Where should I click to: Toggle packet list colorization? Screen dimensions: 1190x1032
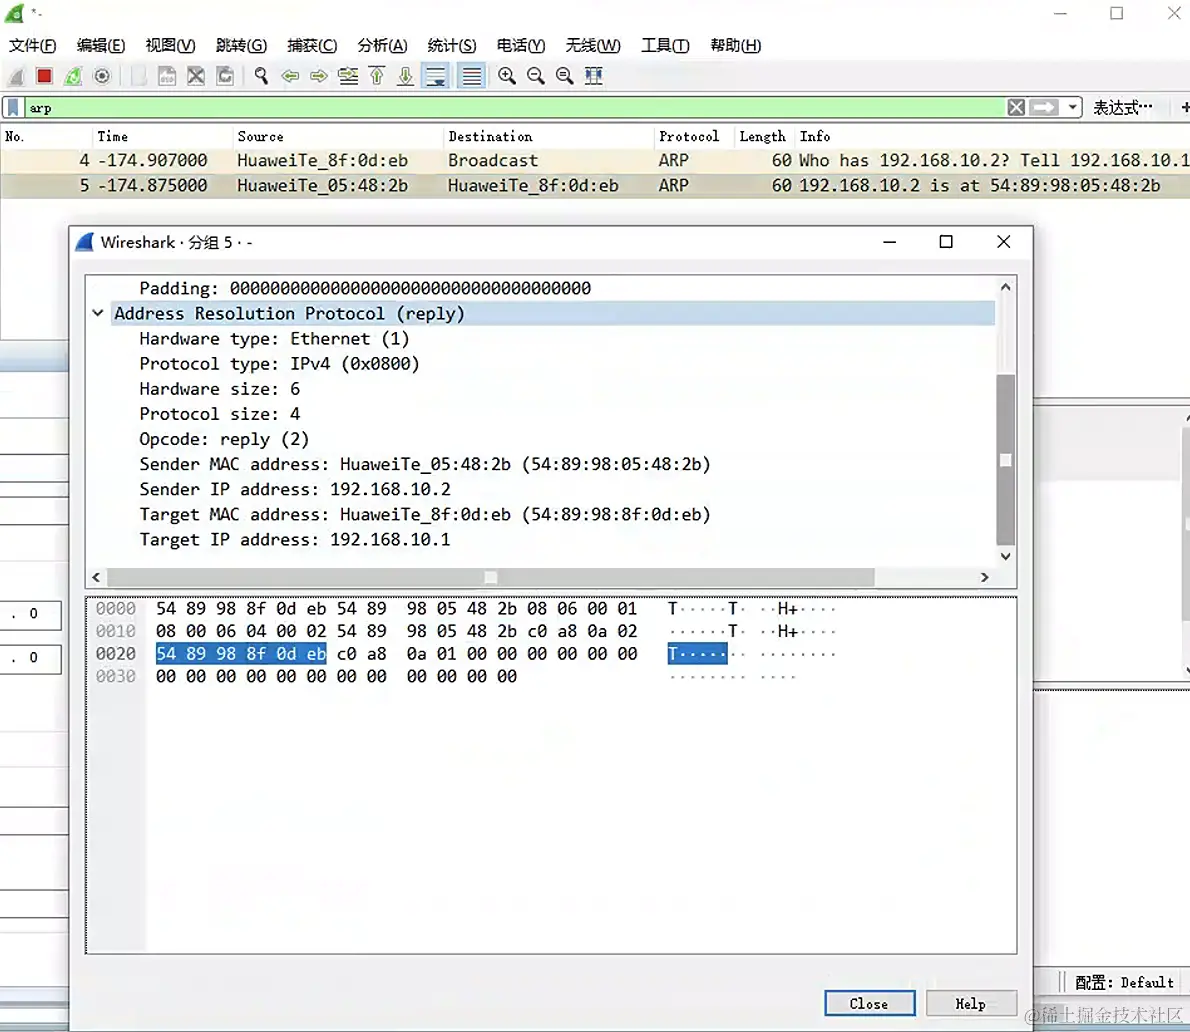coord(471,76)
